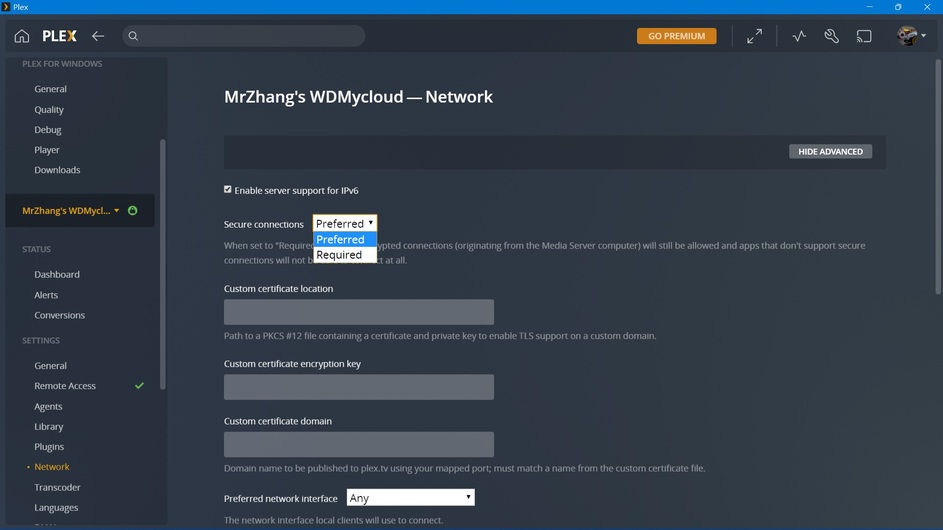Click the MrZhang's WDMycloud — Network heading
Viewport: 943px width, 530px height.
358,97
